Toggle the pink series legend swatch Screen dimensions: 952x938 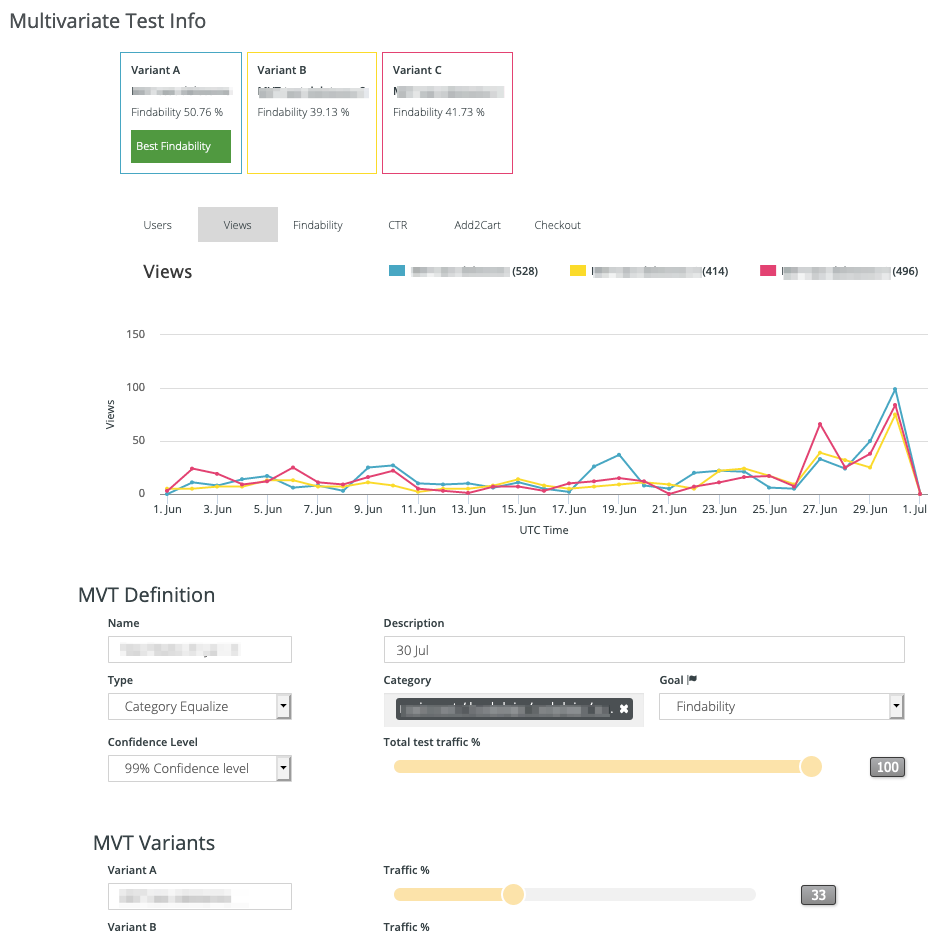click(x=768, y=271)
